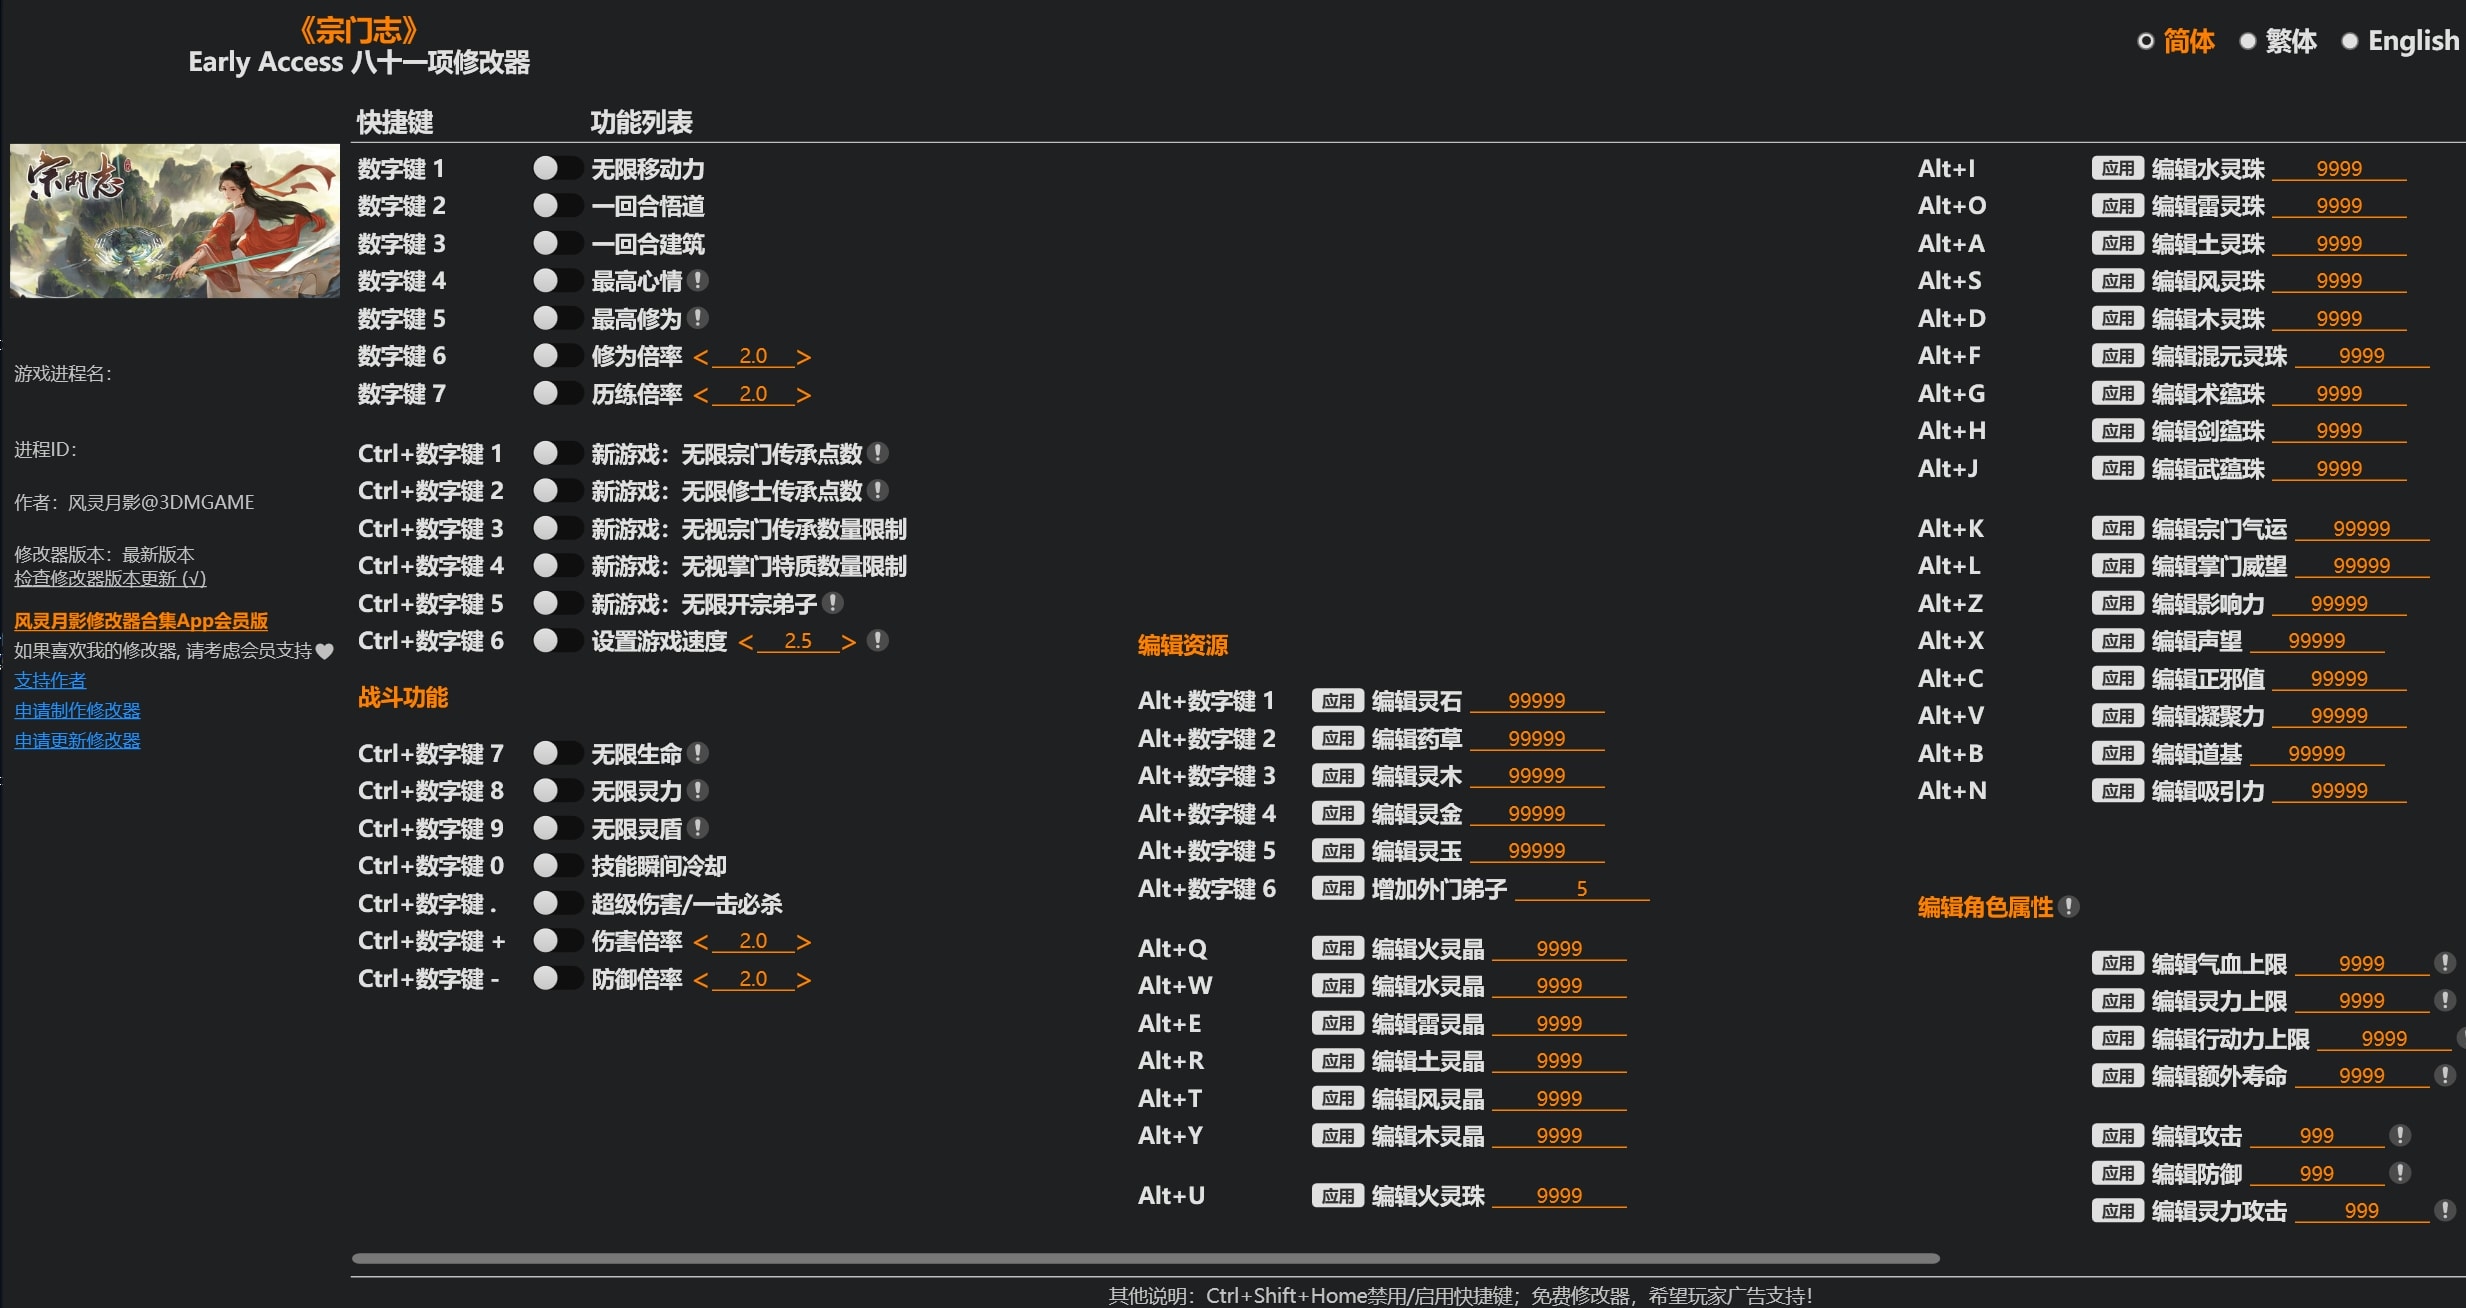Toggle the 一回合悟道 switch
The image size is (2466, 1308).
[558, 205]
